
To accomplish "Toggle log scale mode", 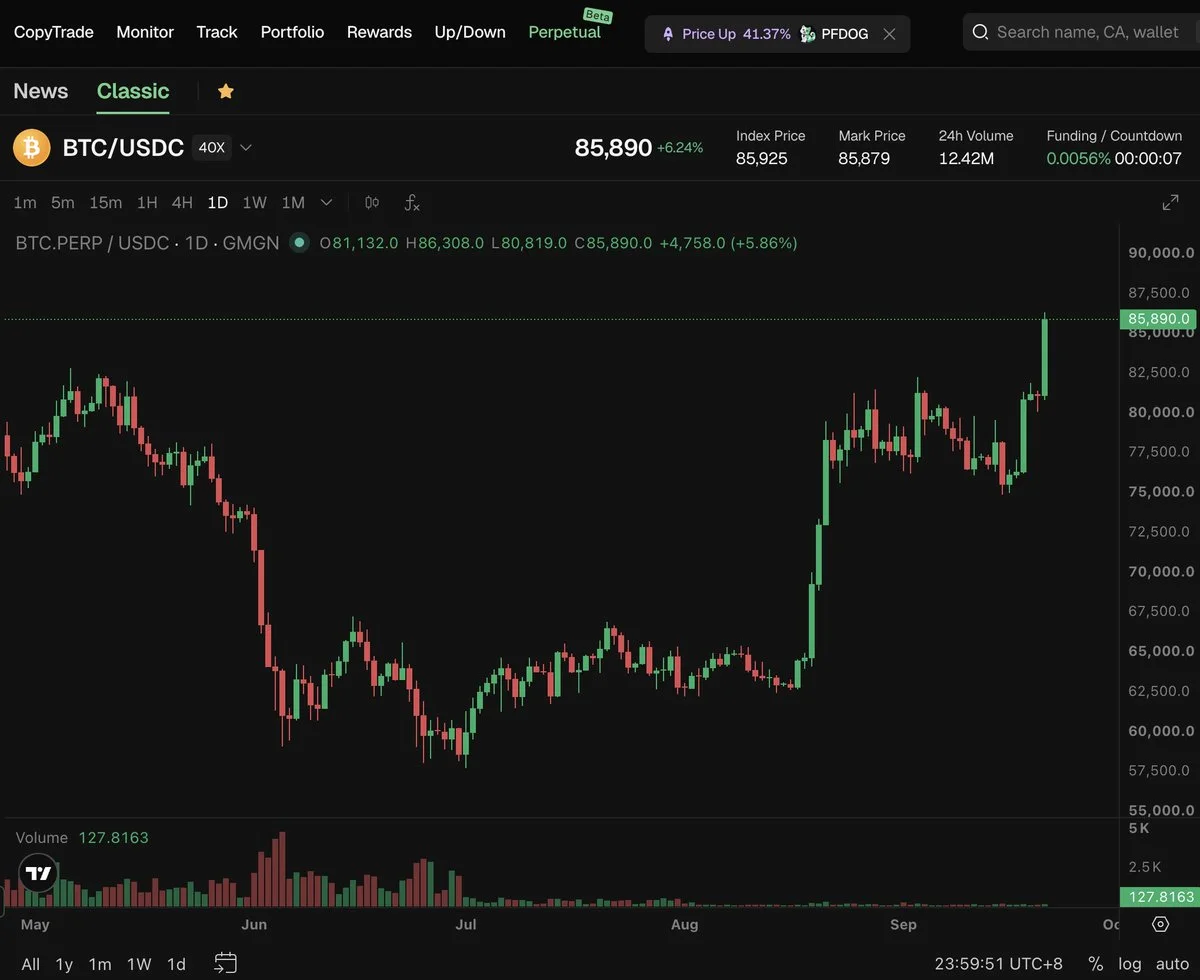I will point(1130,964).
